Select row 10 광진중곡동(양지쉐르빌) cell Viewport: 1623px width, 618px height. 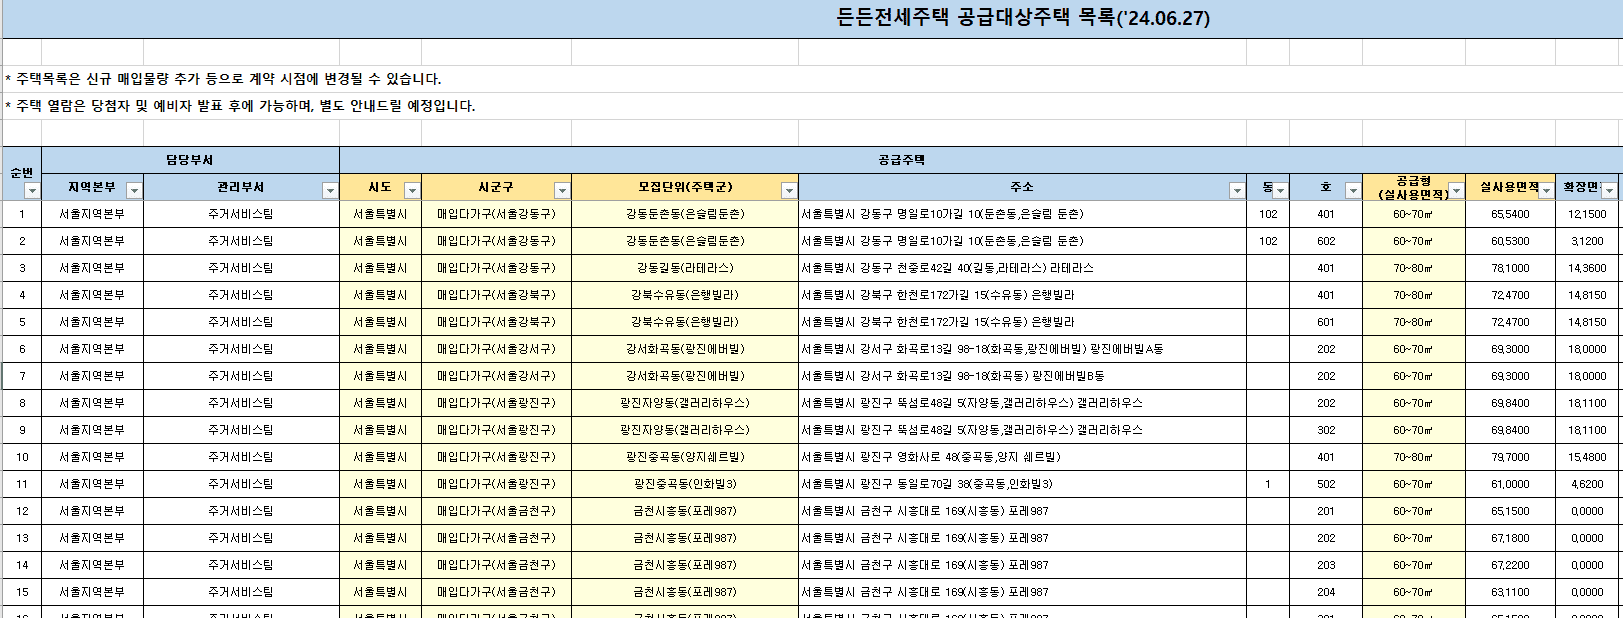685,457
